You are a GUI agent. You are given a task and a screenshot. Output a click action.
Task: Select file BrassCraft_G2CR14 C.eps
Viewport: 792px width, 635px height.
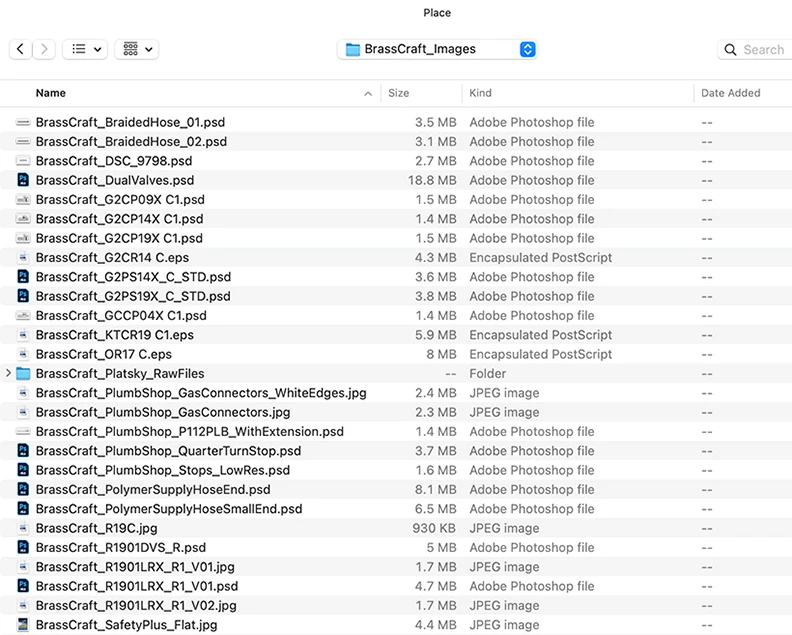112,258
